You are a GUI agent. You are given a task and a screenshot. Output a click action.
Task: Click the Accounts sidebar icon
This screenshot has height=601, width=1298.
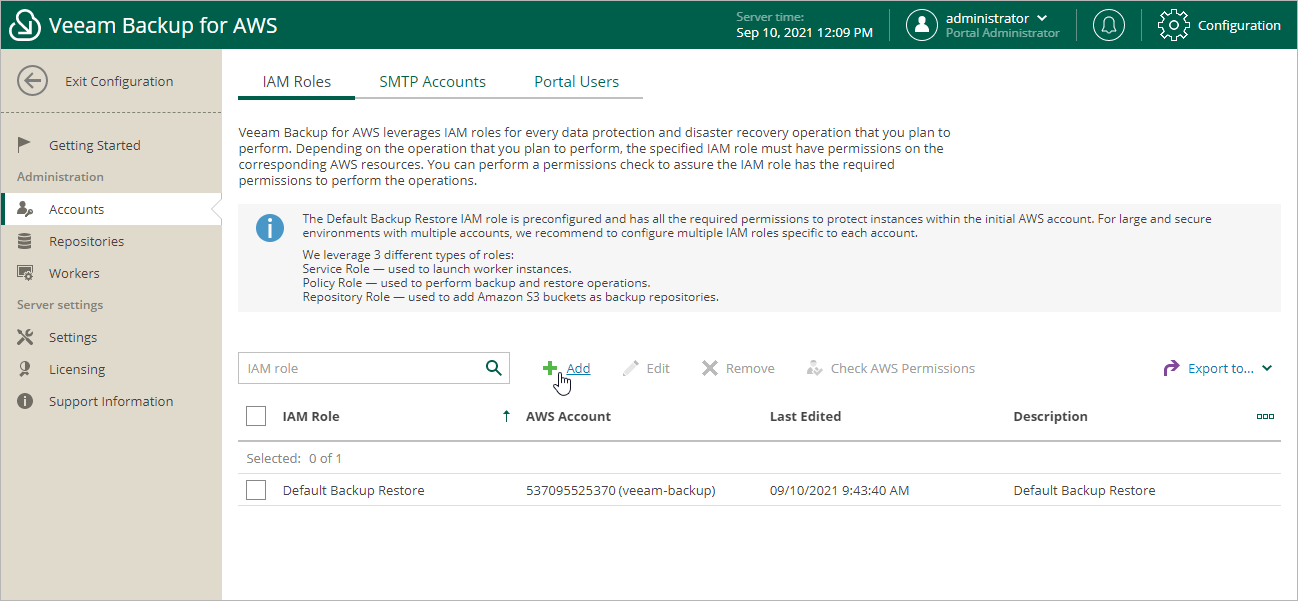[x=25, y=209]
